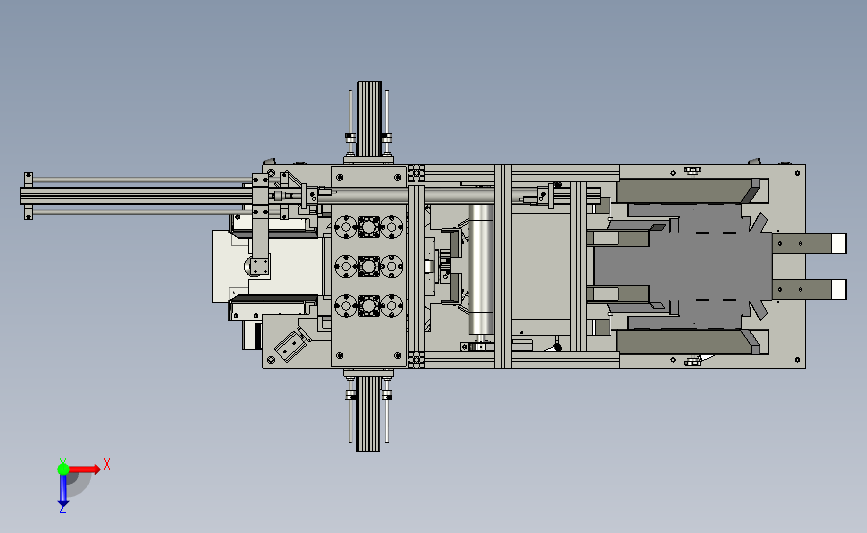Click the blue Z axis arrow of the triad
The image size is (867, 533).
[x=63, y=491]
